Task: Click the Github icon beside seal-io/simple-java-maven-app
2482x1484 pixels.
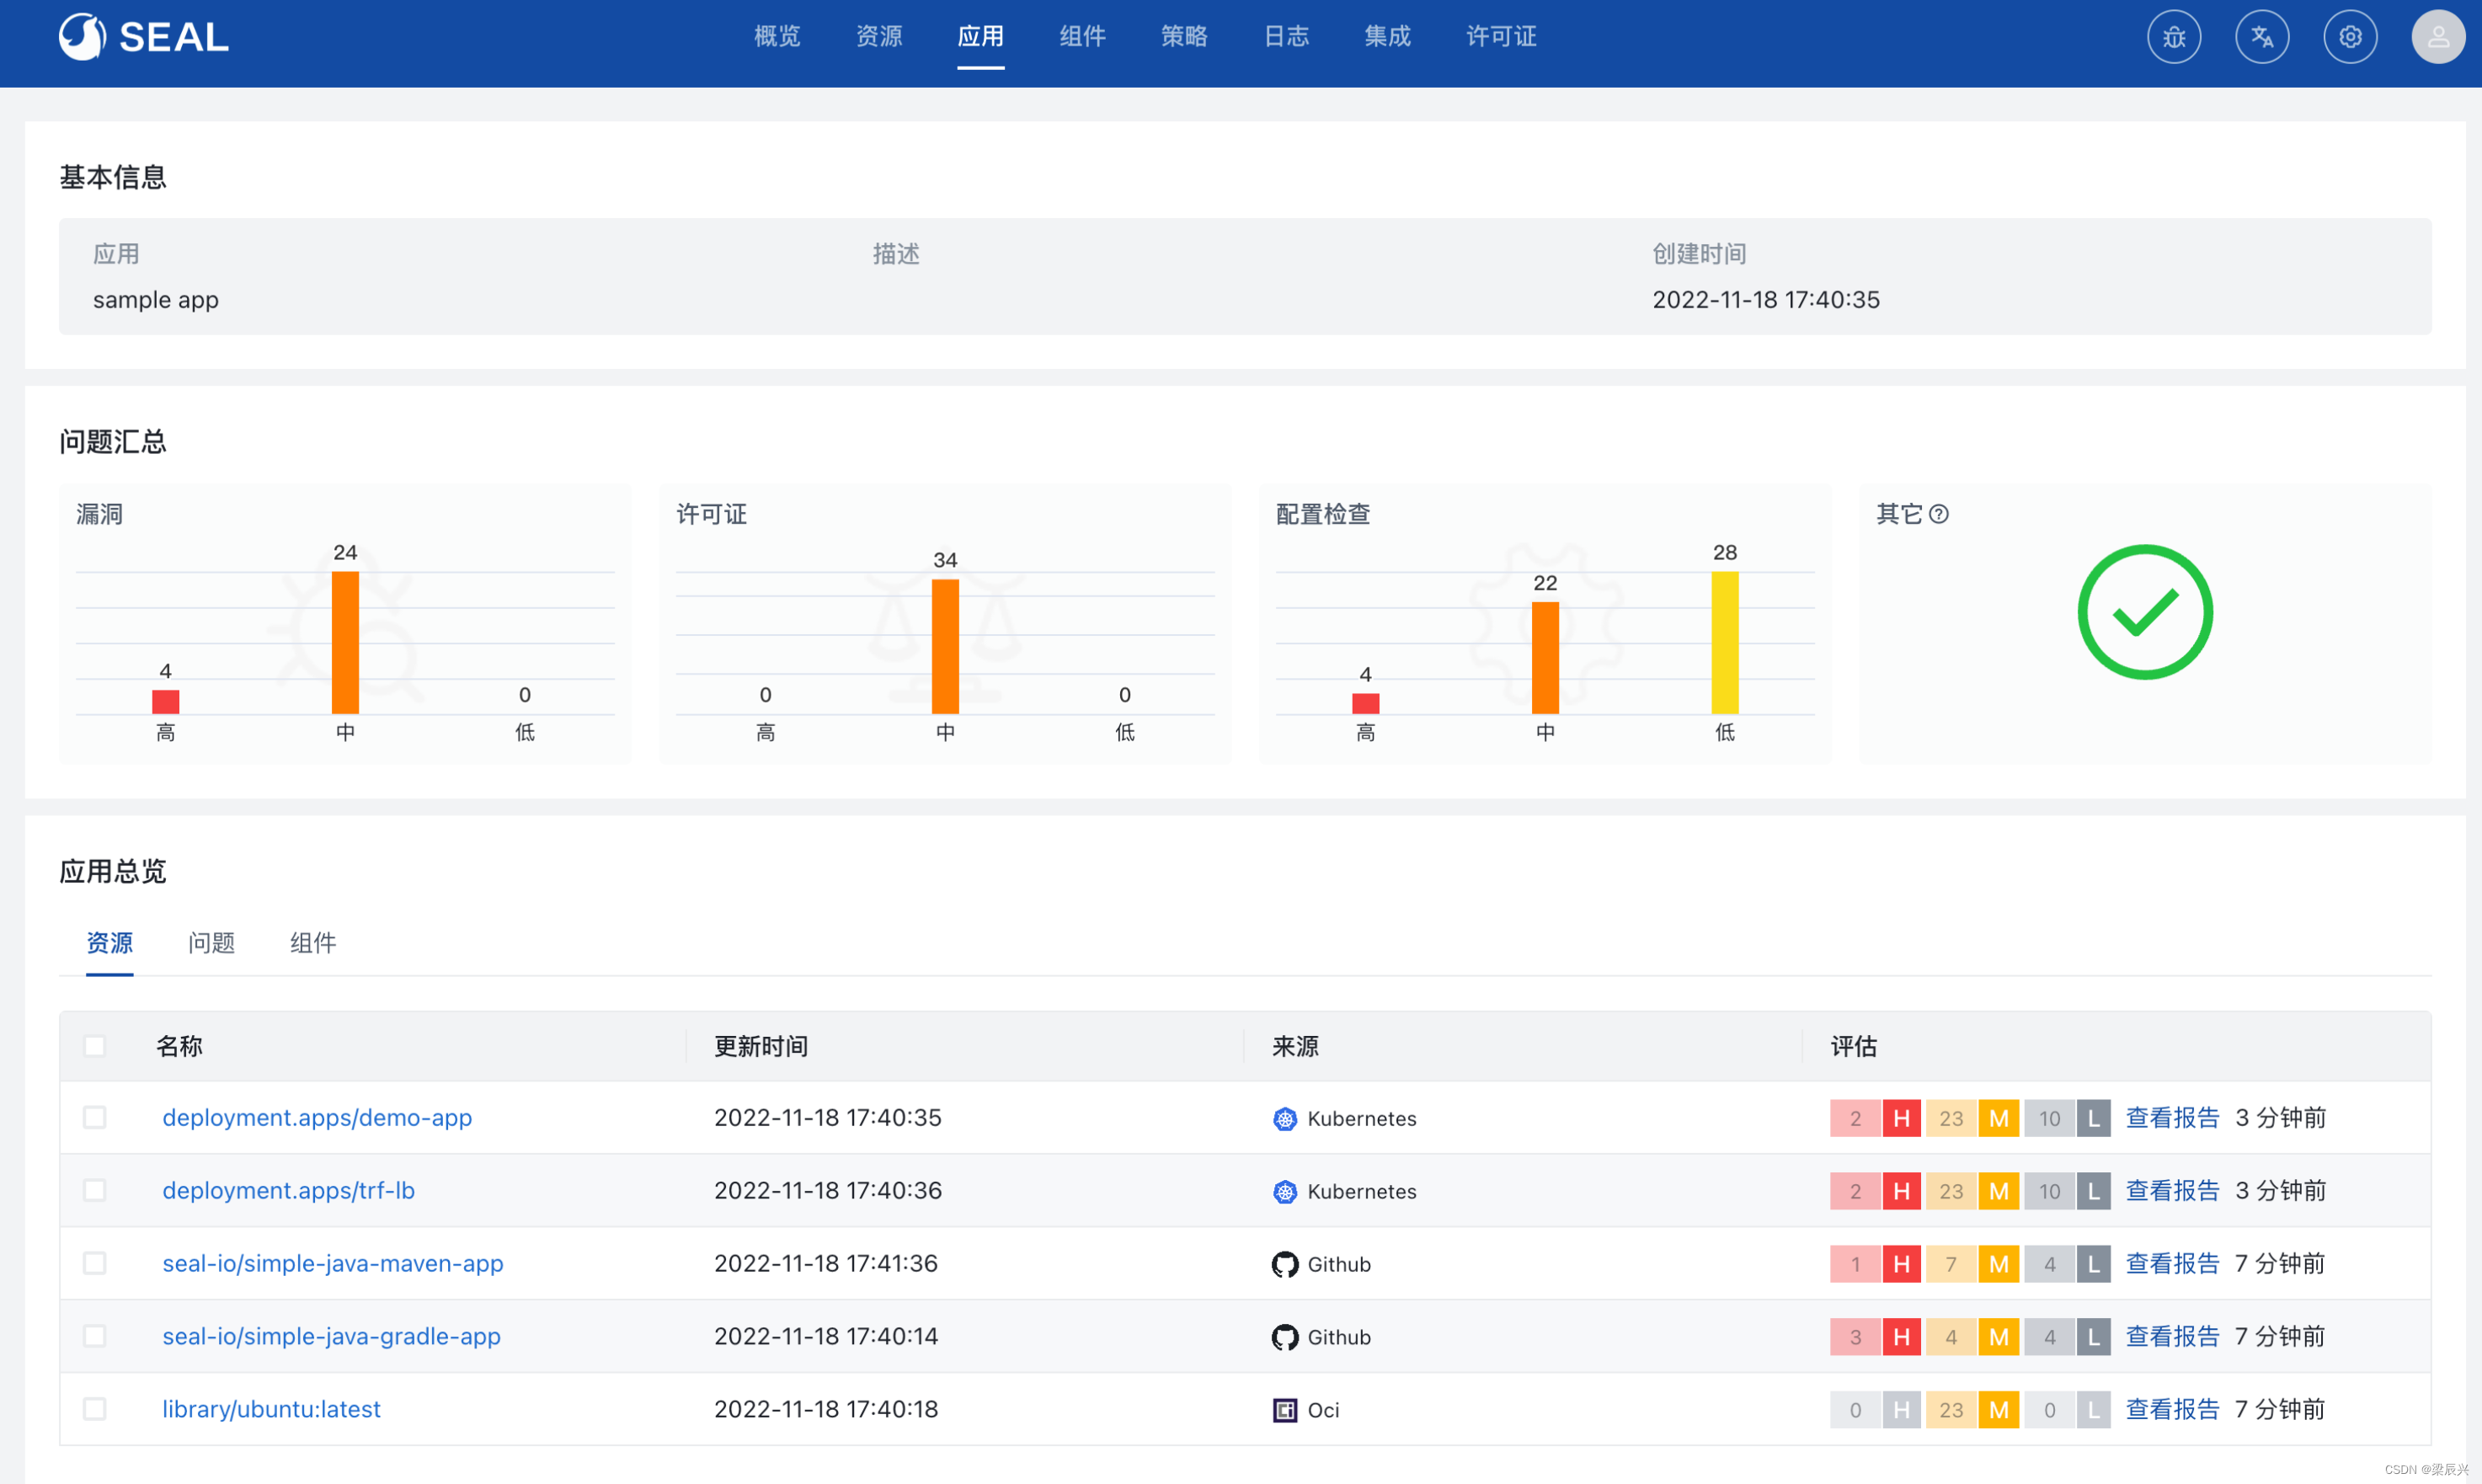Action: (1284, 1264)
